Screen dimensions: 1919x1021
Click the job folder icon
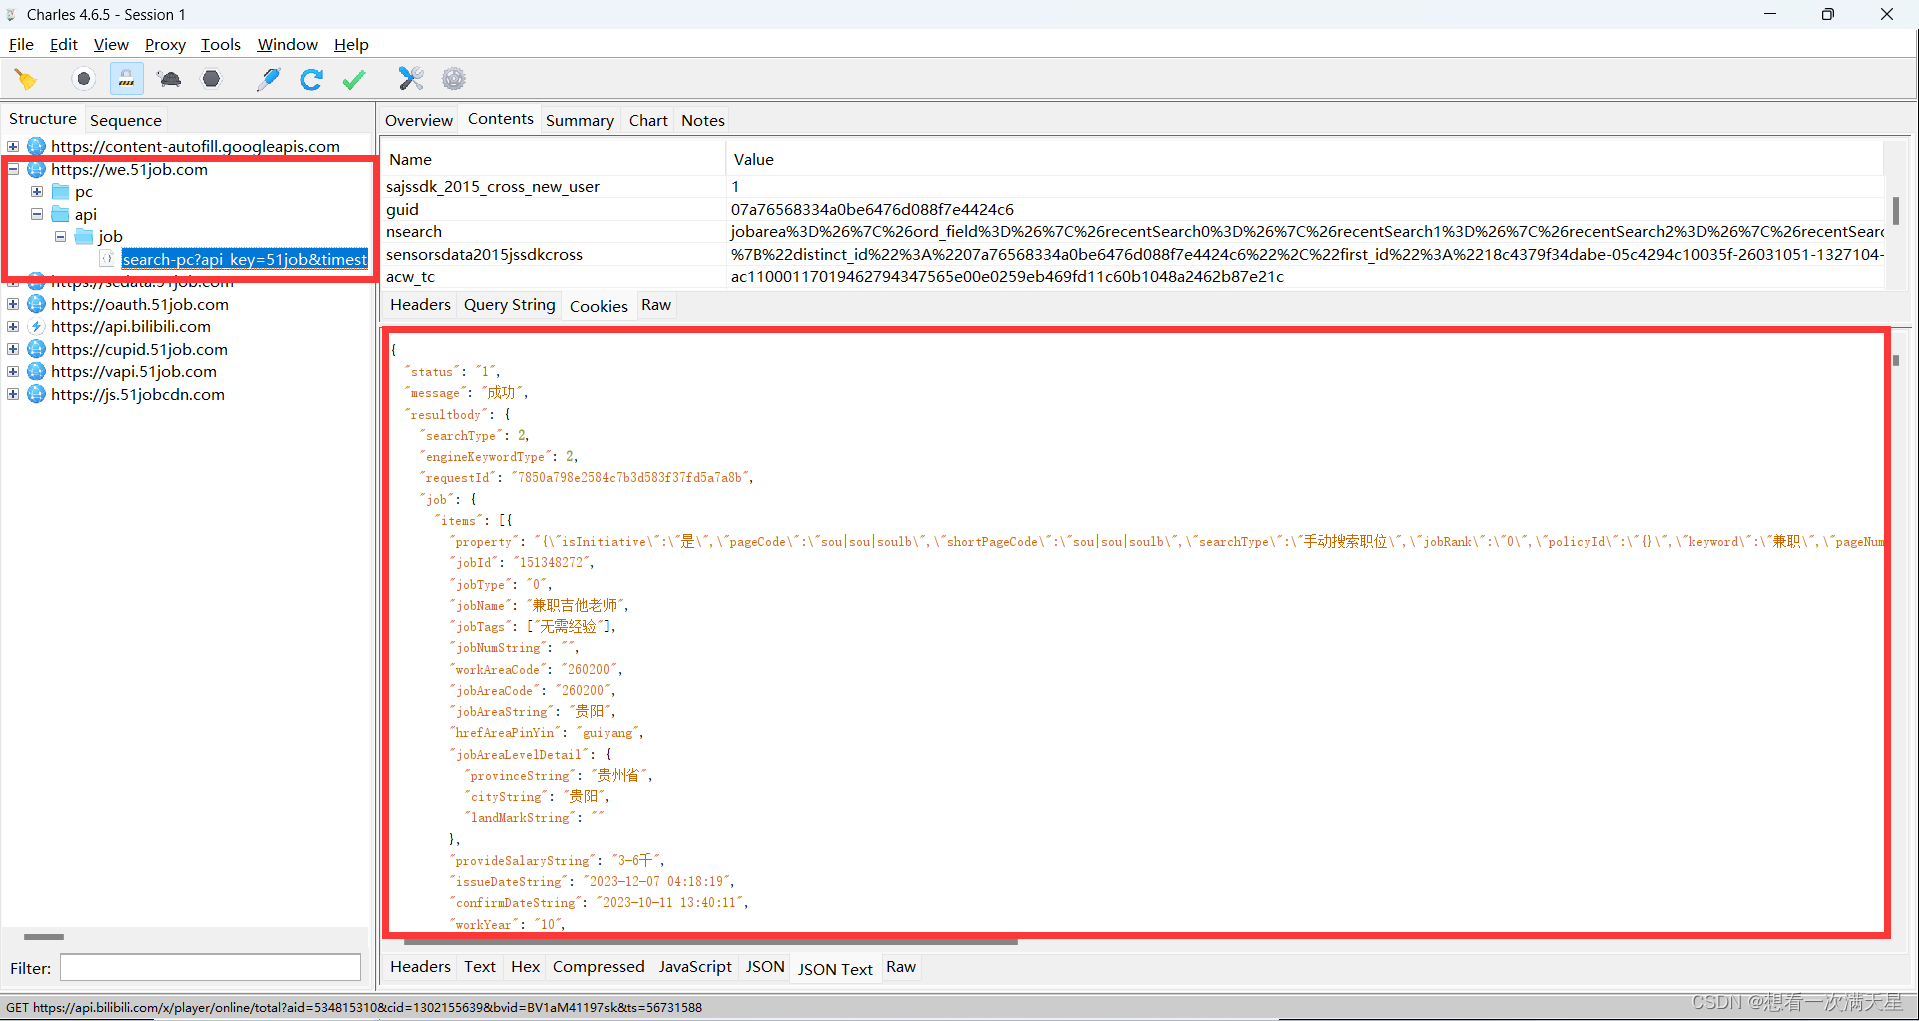click(84, 237)
